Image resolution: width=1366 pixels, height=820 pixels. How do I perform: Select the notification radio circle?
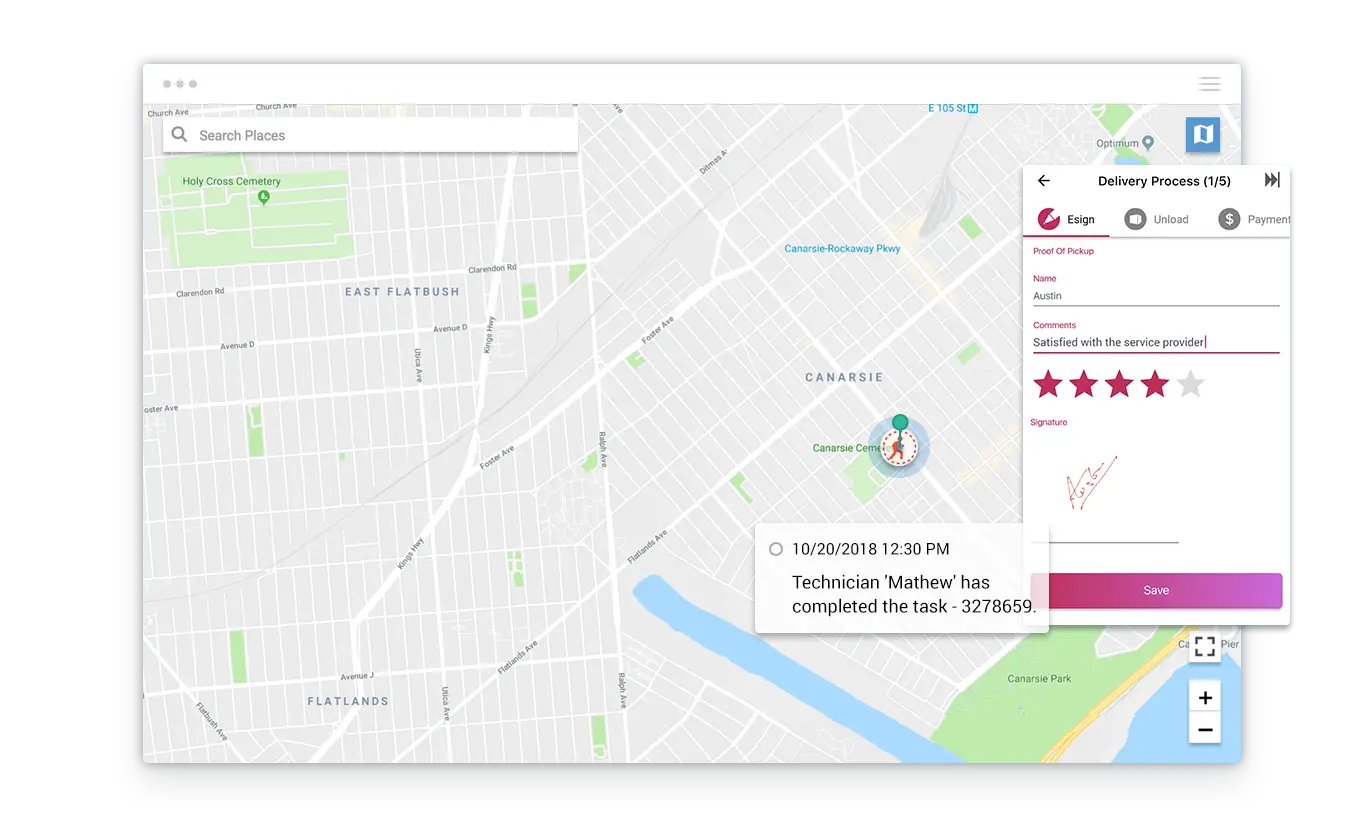(775, 549)
